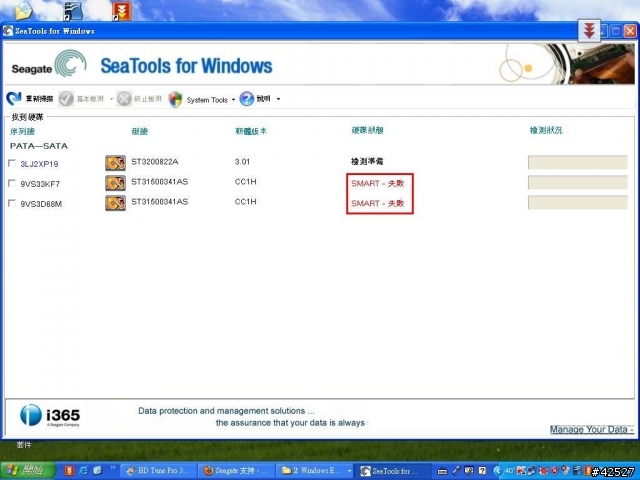Click the keyboard icon in language bar
640x480 pixels.
click(x=442, y=471)
